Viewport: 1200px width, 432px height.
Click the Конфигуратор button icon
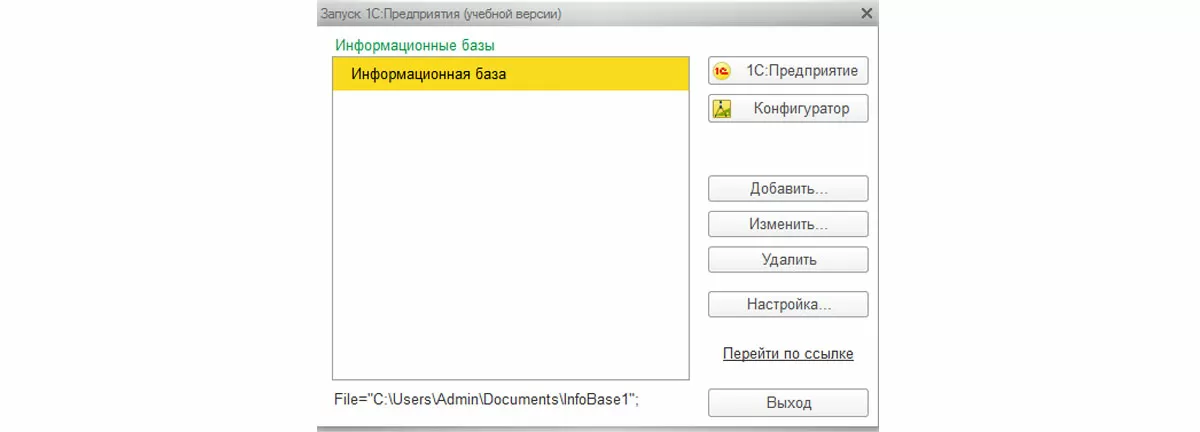[723, 109]
